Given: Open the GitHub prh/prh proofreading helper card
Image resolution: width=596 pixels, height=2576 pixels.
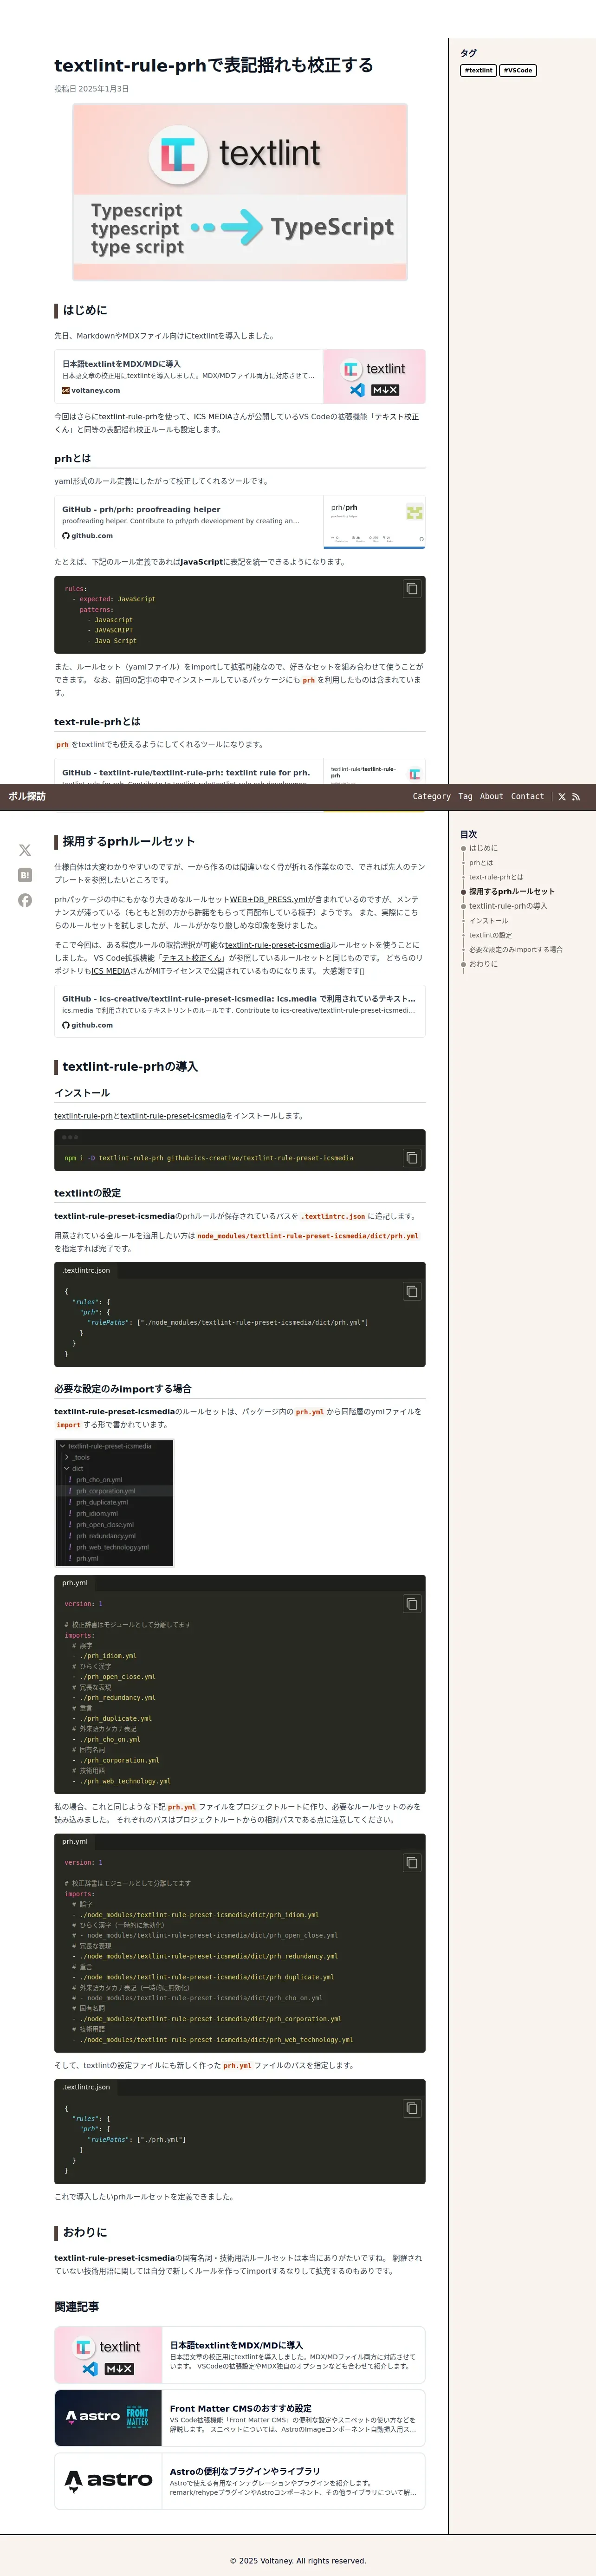Looking at the screenshot, I should tap(240, 522).
